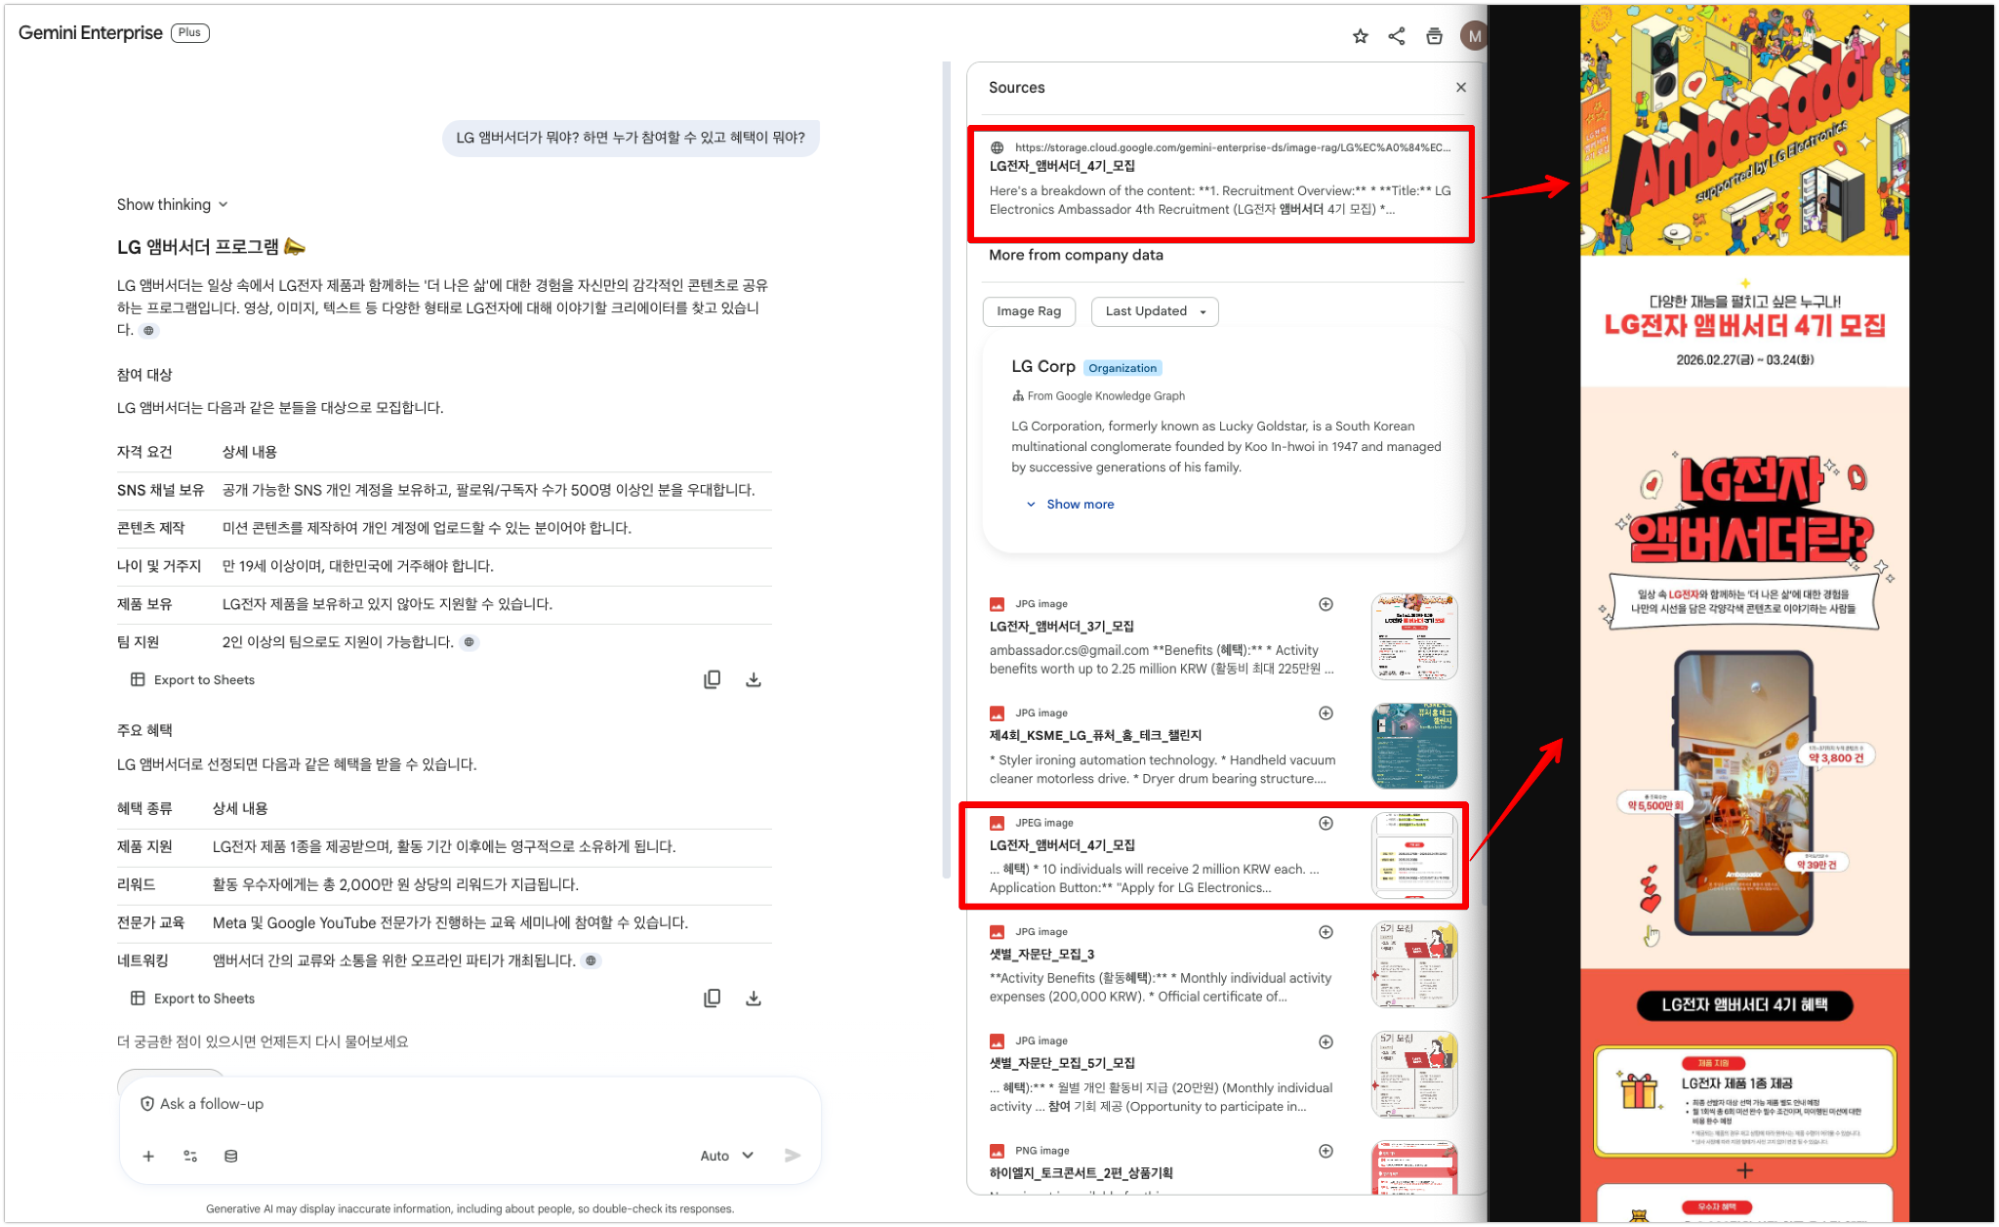This screenshot has width=1999, height=1227.
Task: Click plus icon for 하이엘지_토크콘서트_2편_상품기획 source
Action: click(1325, 1152)
